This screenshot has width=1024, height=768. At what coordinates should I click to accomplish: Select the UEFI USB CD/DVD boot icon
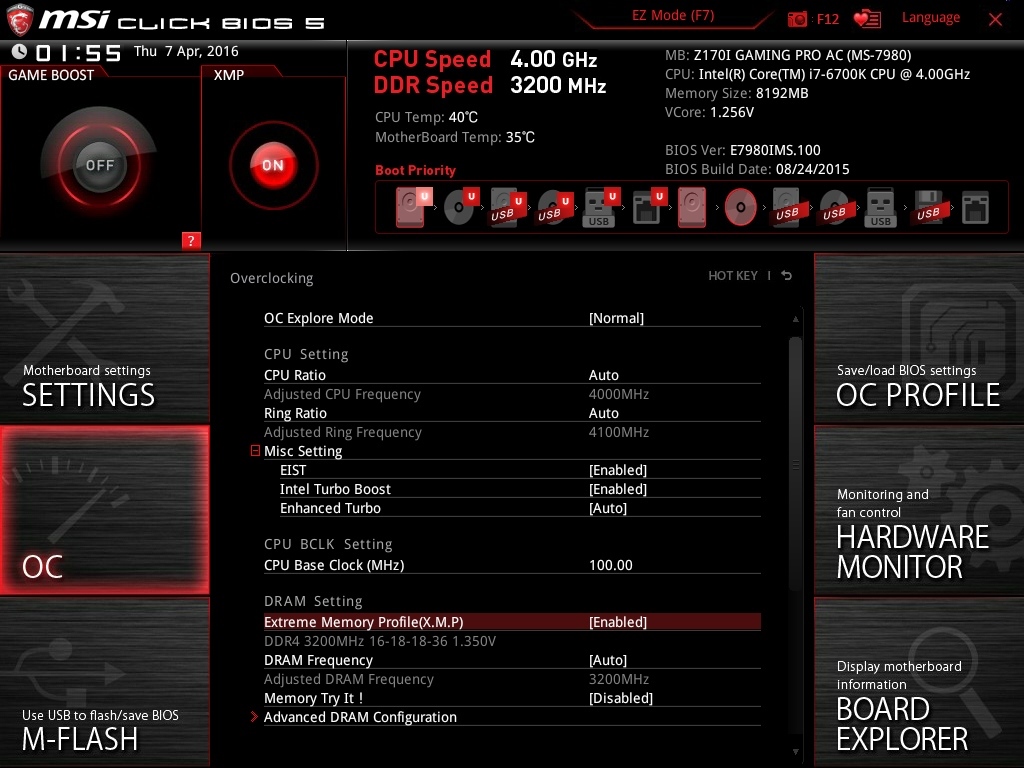554,208
